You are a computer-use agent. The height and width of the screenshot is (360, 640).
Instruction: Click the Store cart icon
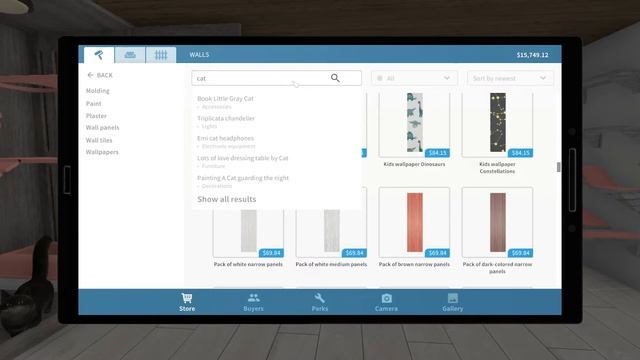click(x=187, y=298)
